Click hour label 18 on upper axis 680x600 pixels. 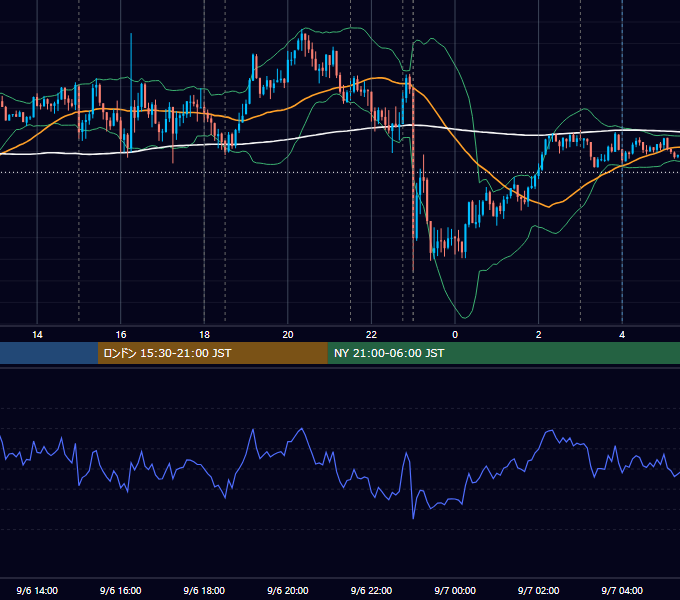tap(204, 335)
